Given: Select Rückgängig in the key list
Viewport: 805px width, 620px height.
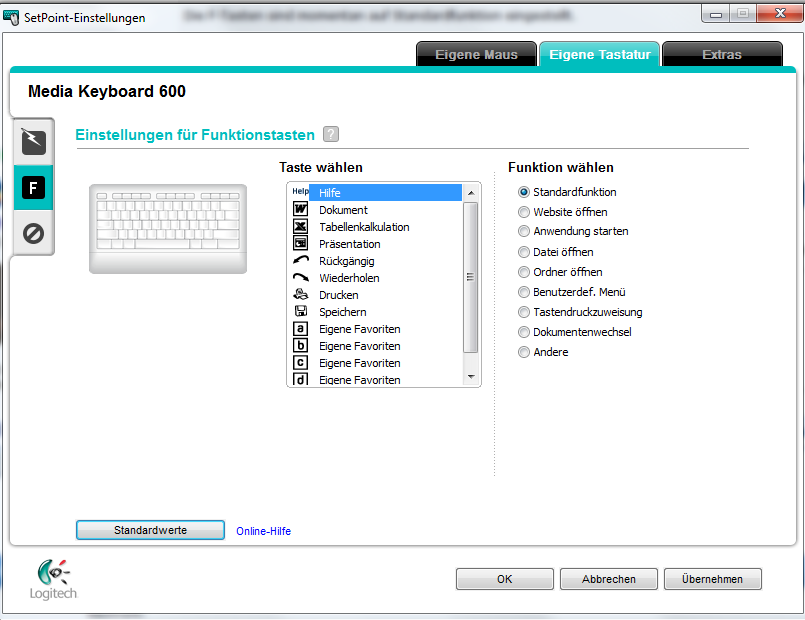Looking at the screenshot, I should [x=347, y=261].
